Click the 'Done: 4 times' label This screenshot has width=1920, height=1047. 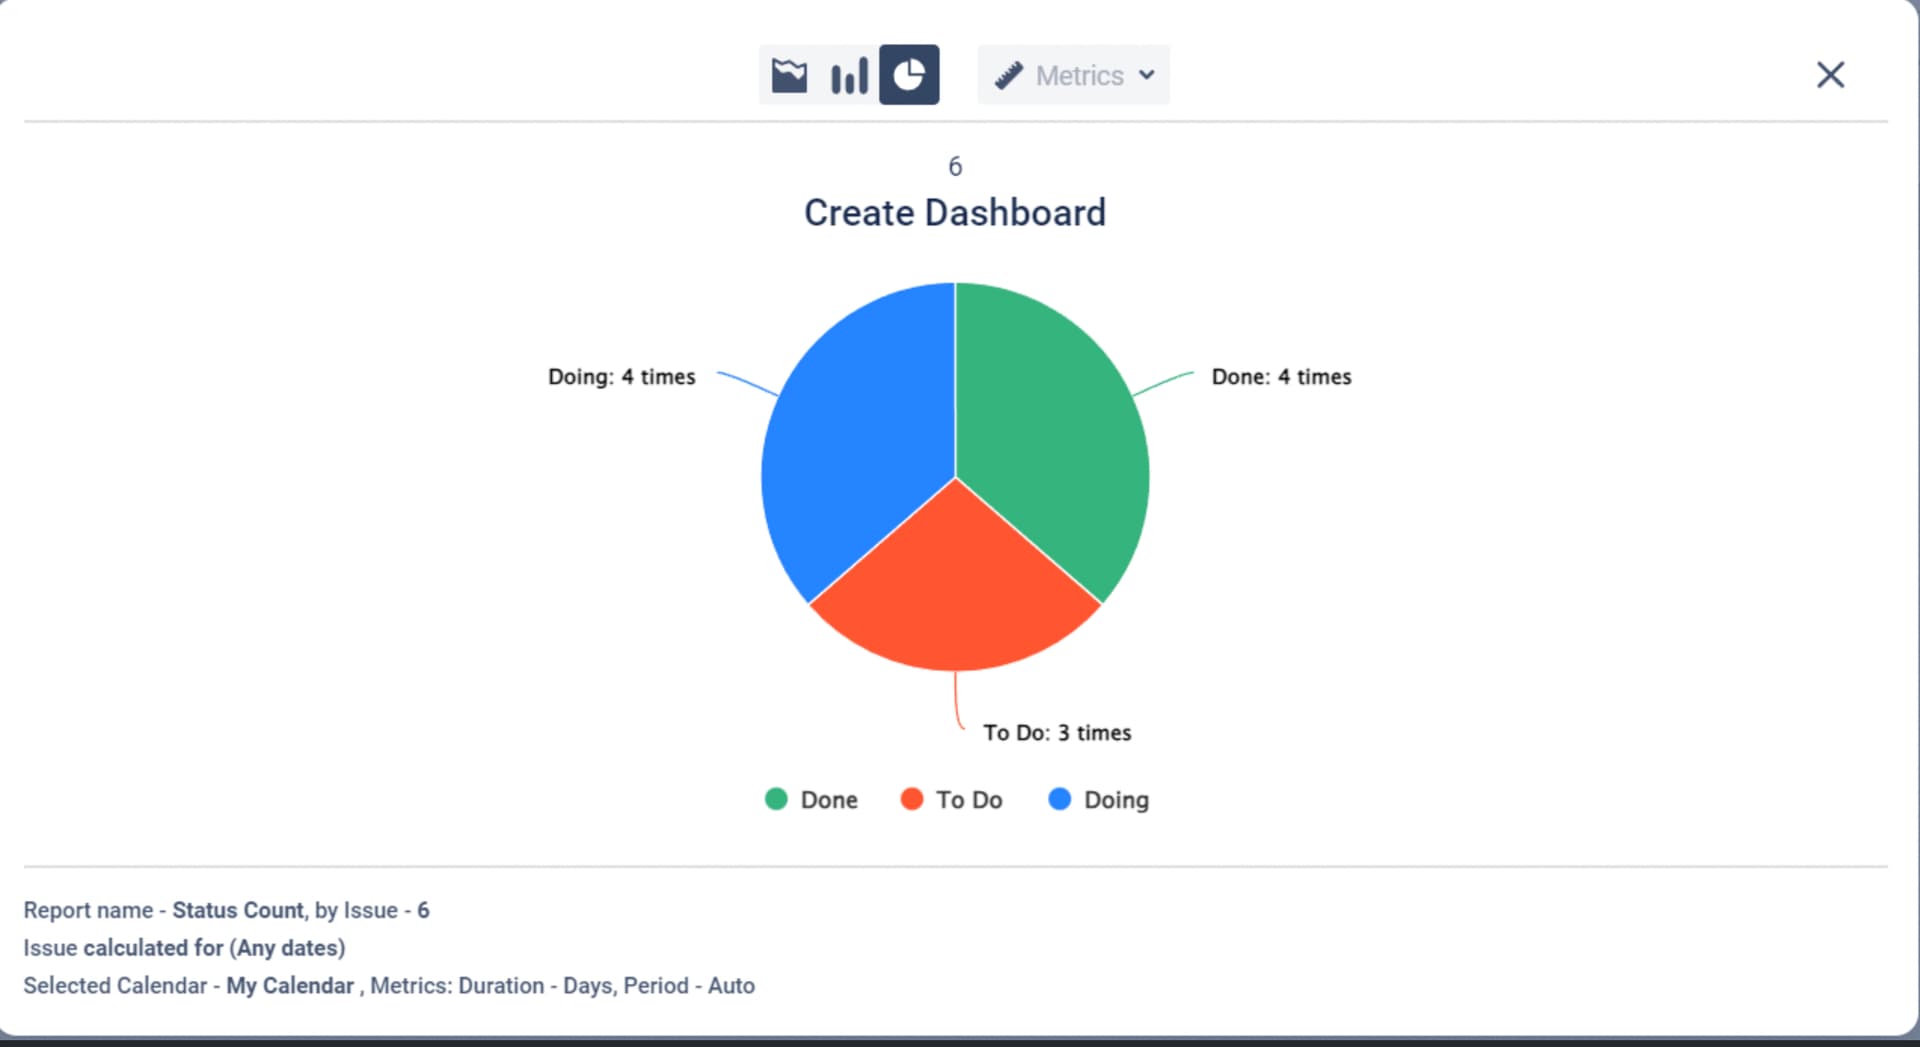coord(1281,377)
